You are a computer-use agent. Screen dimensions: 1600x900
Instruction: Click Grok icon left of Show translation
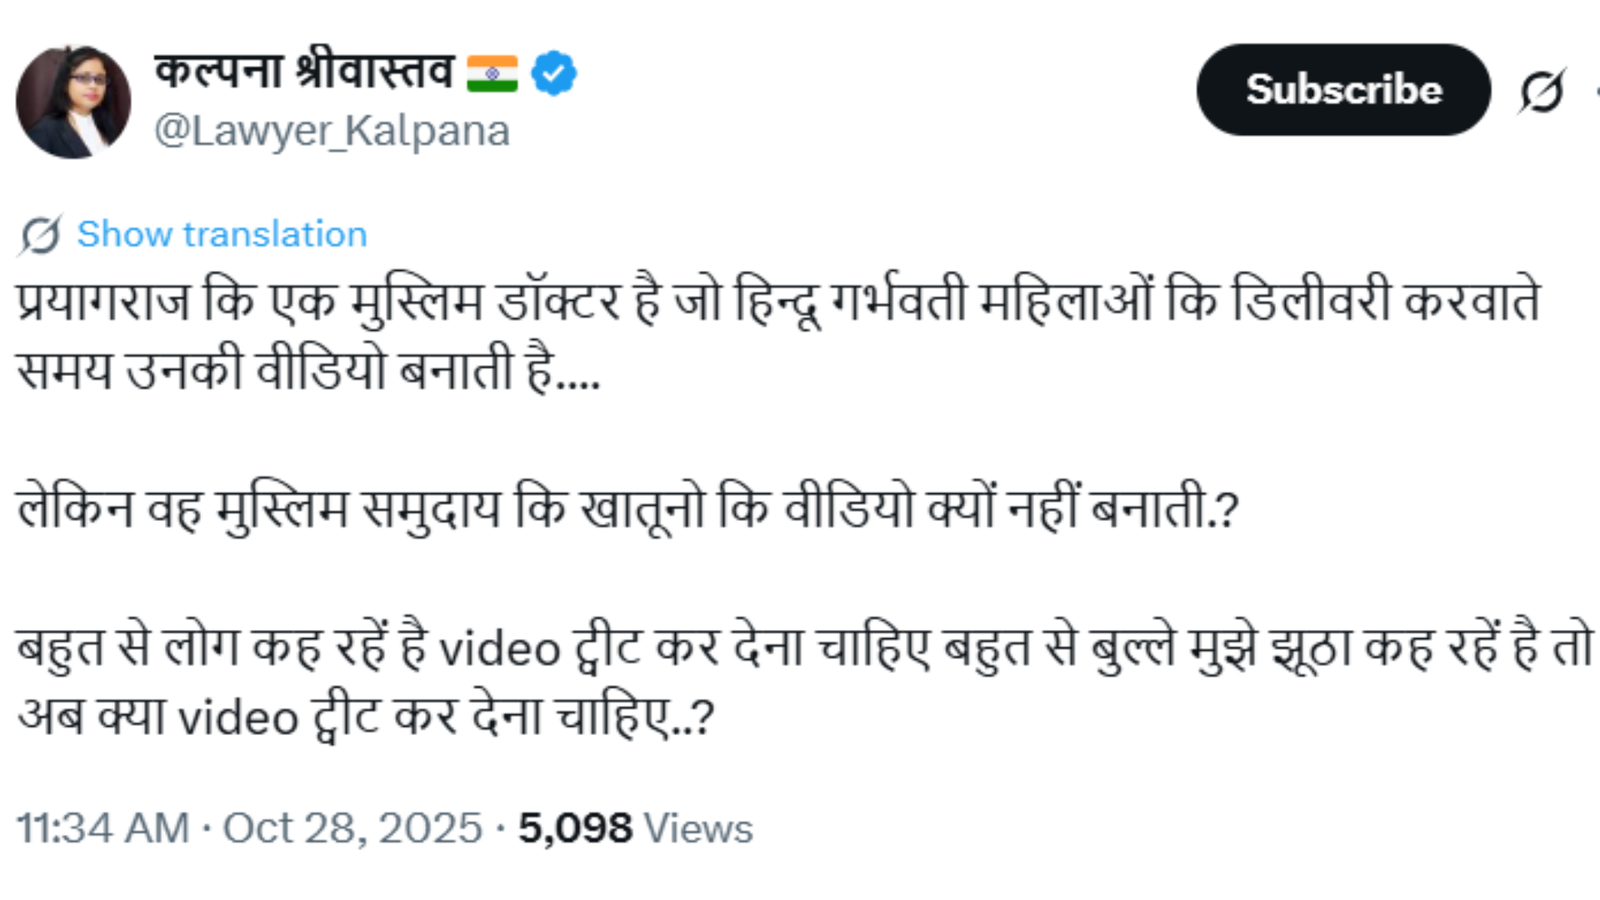40,235
